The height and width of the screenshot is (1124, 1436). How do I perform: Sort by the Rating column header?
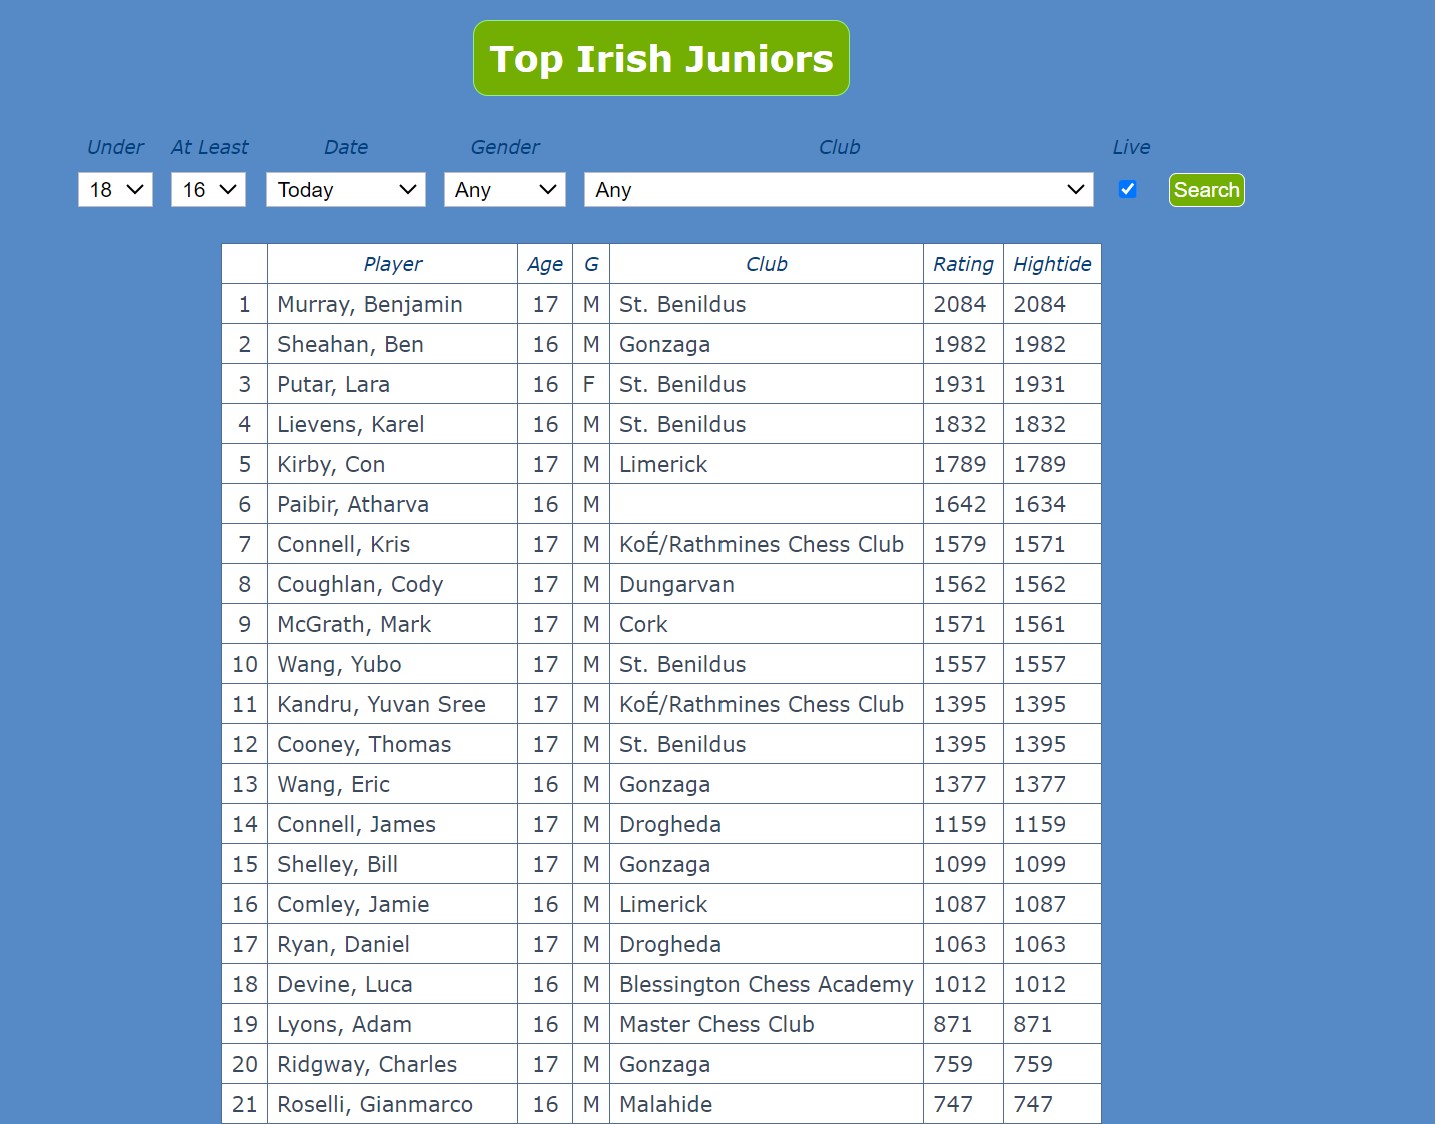(x=962, y=264)
